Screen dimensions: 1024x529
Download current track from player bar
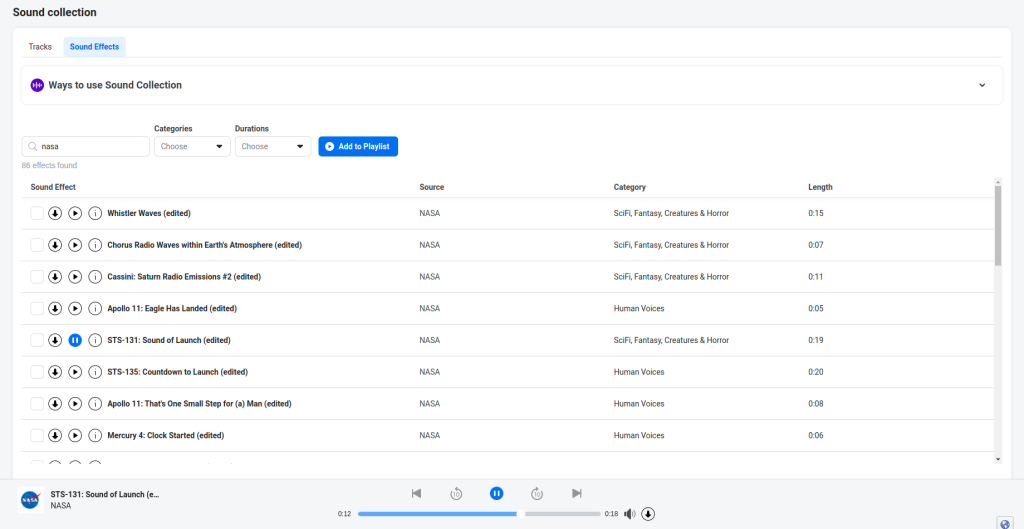coord(648,514)
